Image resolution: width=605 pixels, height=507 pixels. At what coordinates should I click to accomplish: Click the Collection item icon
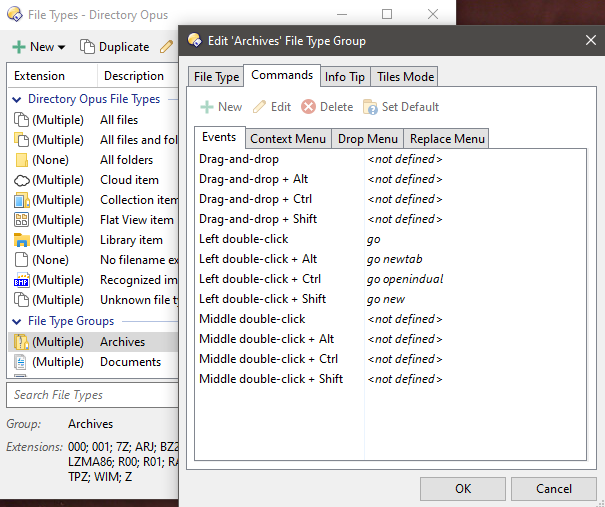[x=21, y=200]
